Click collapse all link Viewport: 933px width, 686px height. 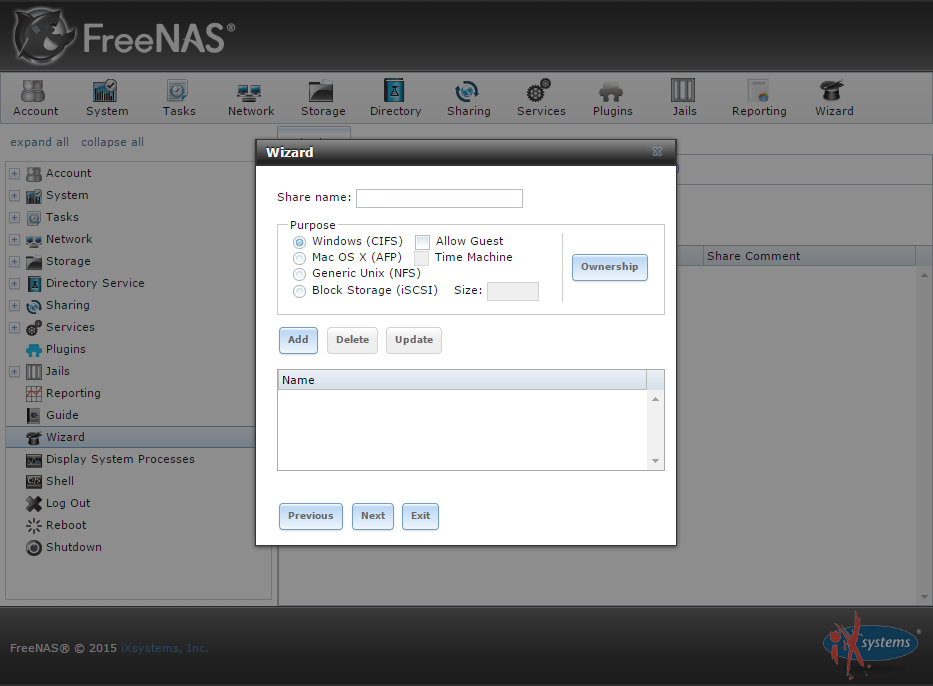pyautogui.click(x=112, y=142)
